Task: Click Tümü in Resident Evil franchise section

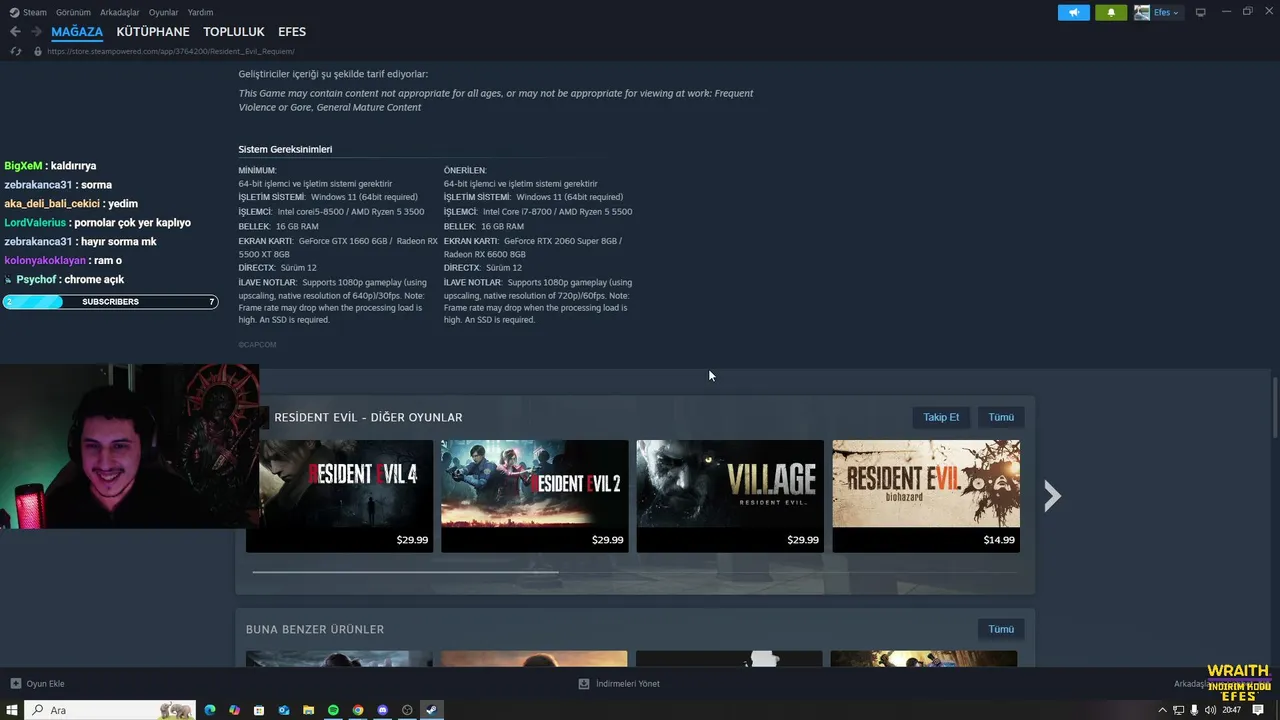Action: pos(1001,417)
